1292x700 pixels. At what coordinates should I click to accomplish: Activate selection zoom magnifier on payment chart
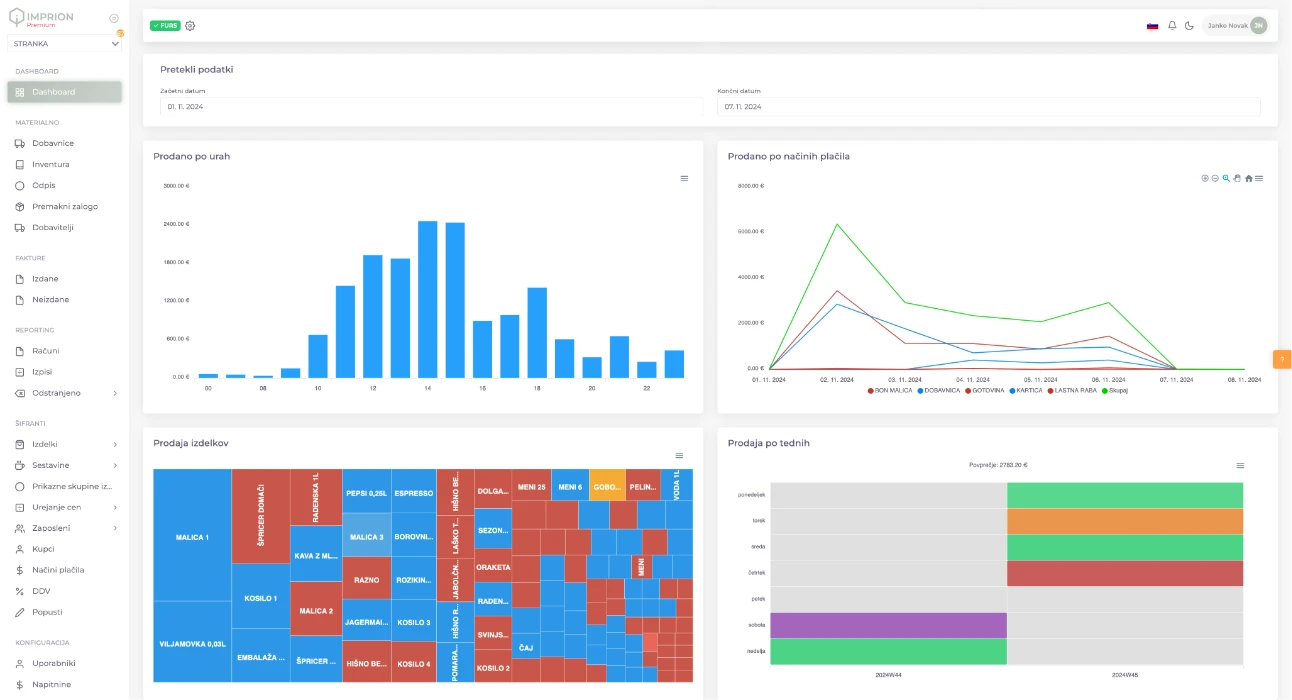pos(1226,178)
